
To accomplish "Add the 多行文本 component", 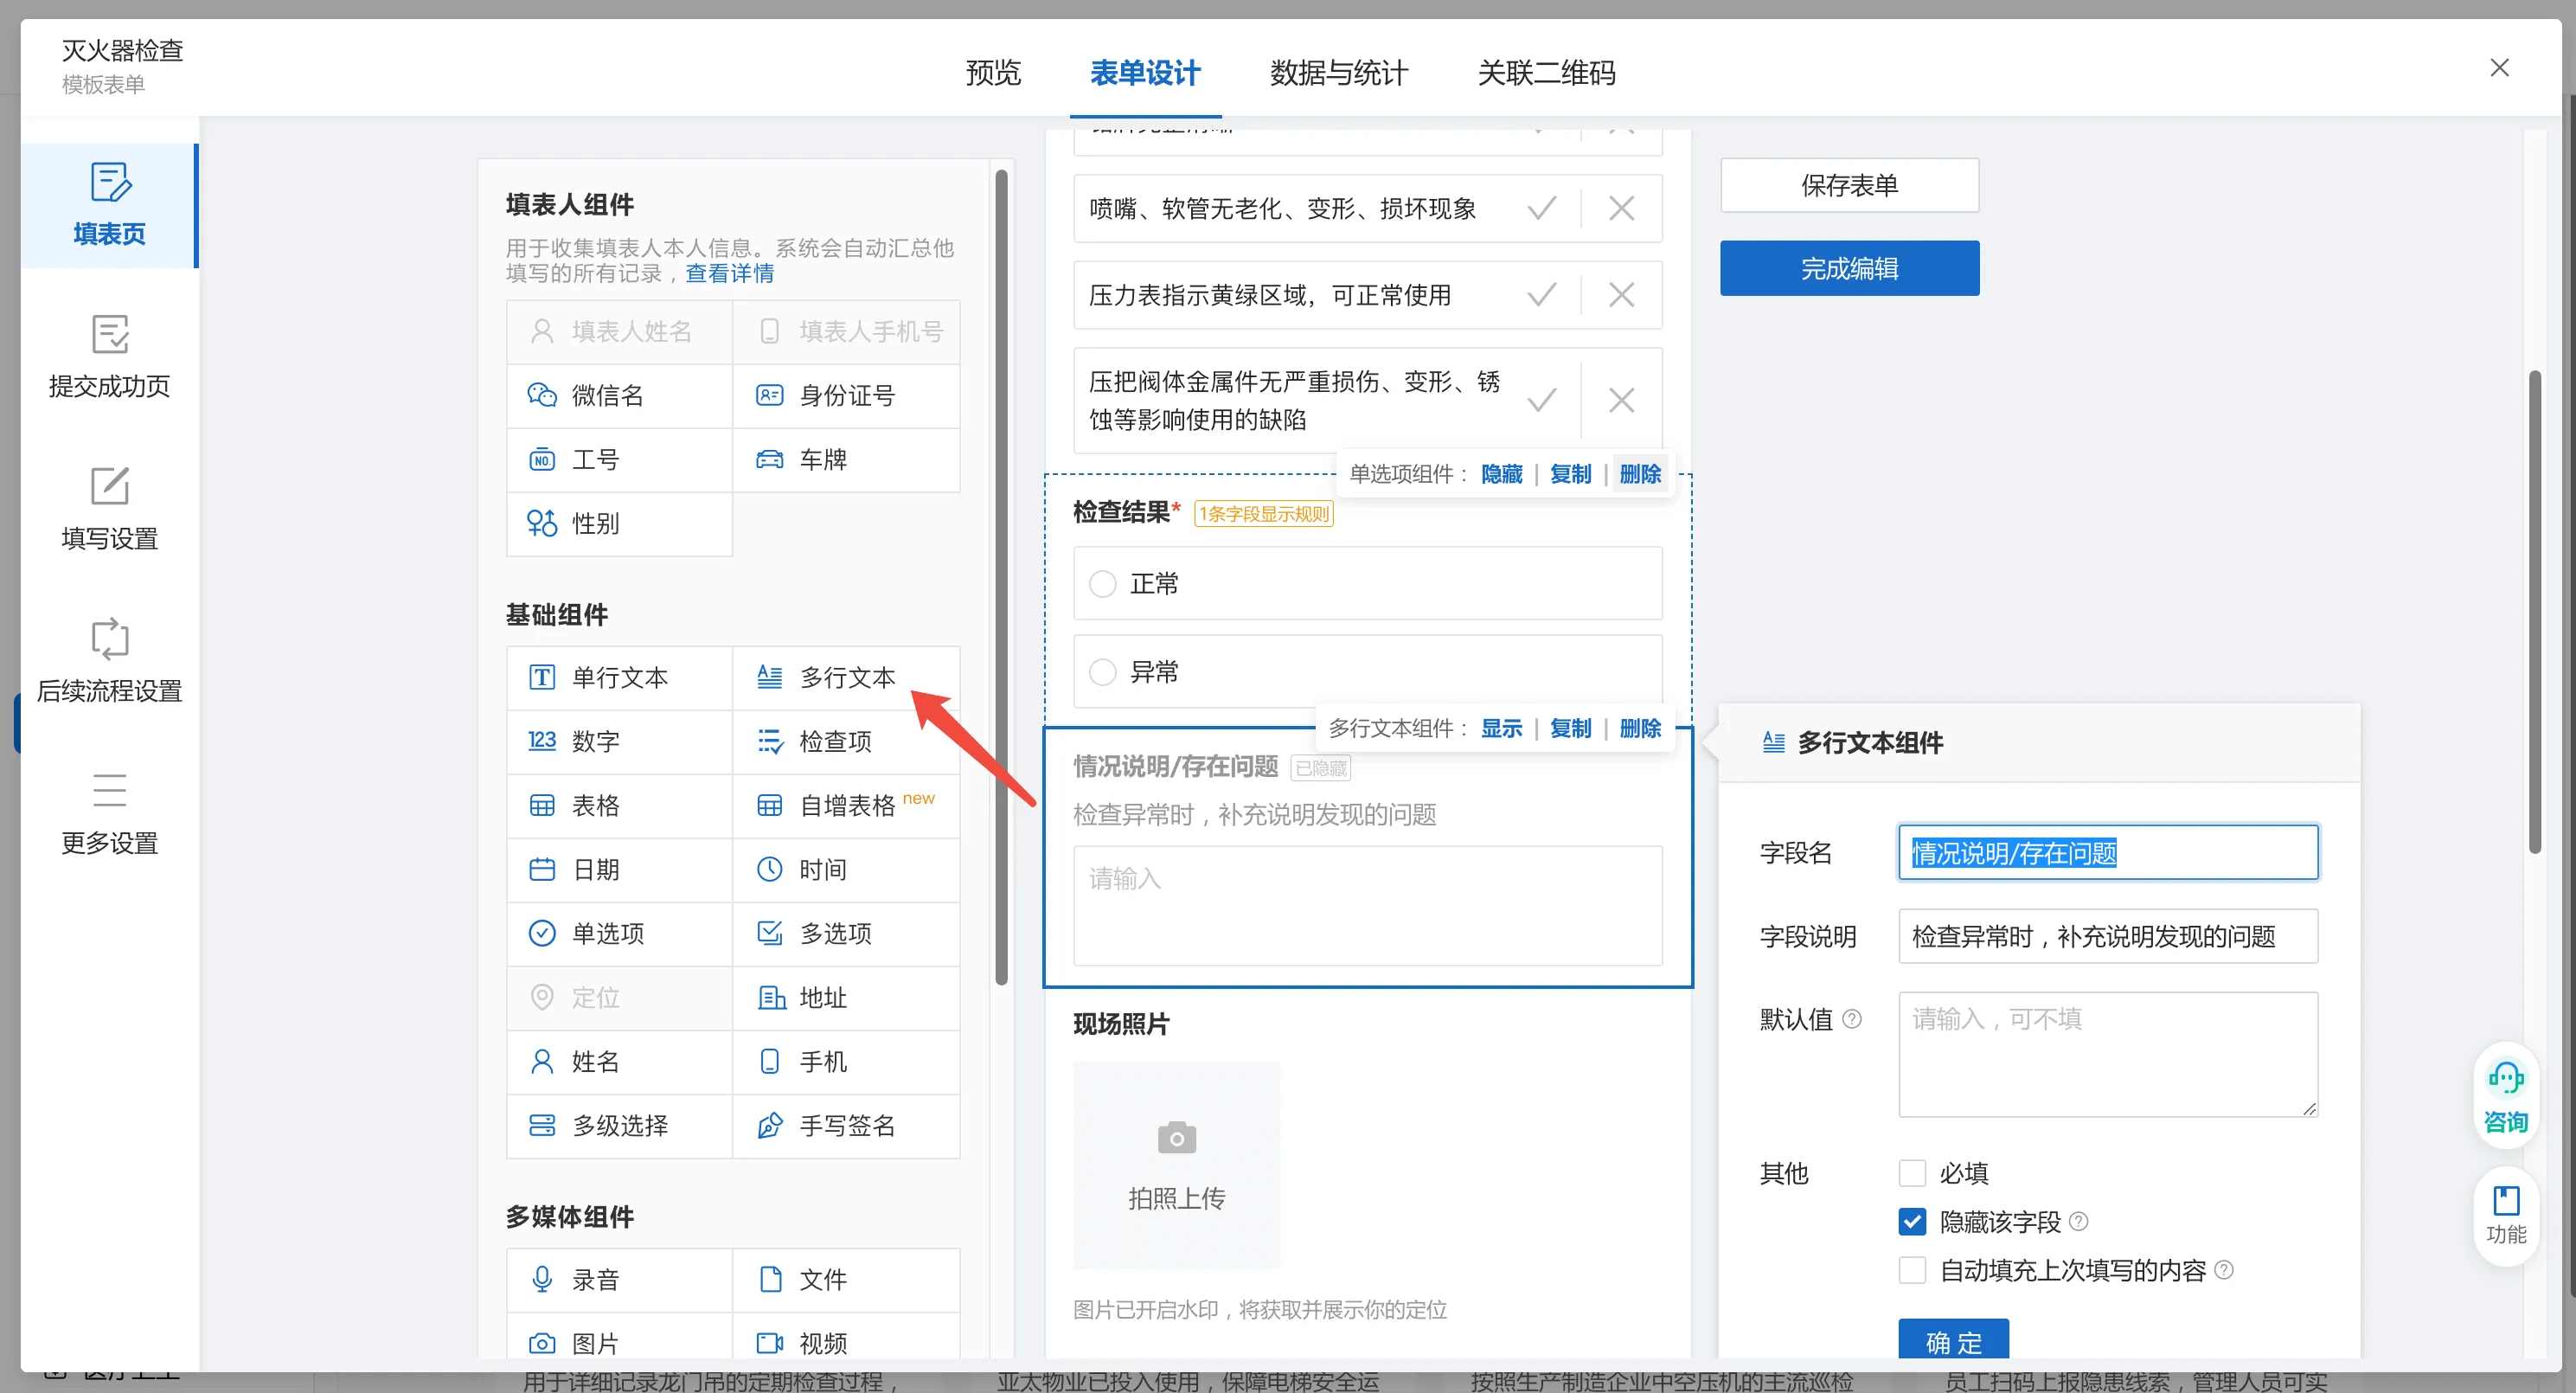I will coord(846,677).
